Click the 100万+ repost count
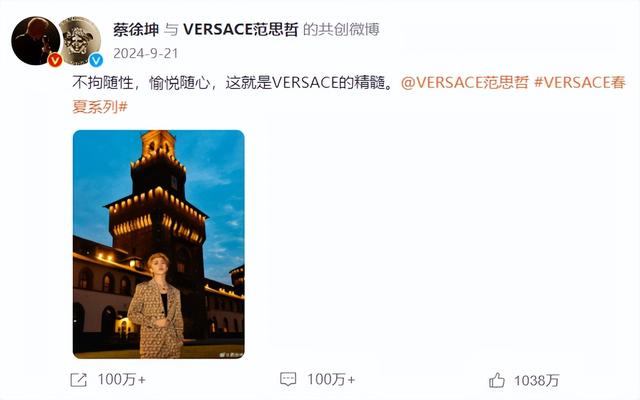Viewport: 640px width, 400px height. pyautogui.click(x=122, y=380)
